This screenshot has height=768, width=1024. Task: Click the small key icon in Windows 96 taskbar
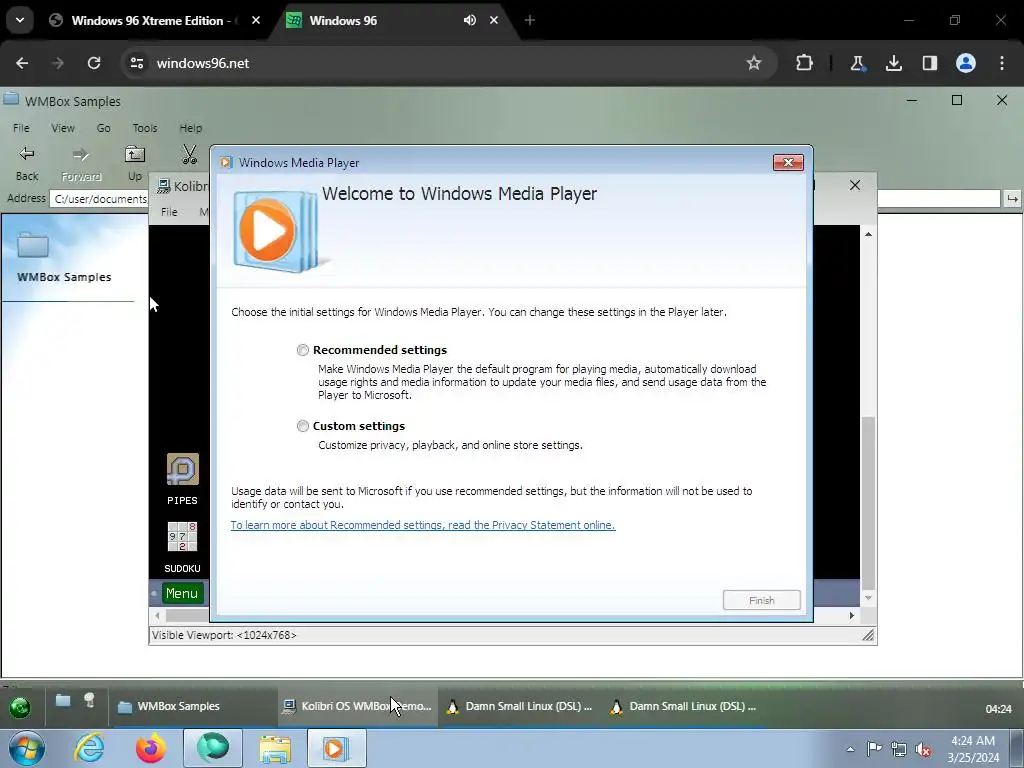(89, 701)
